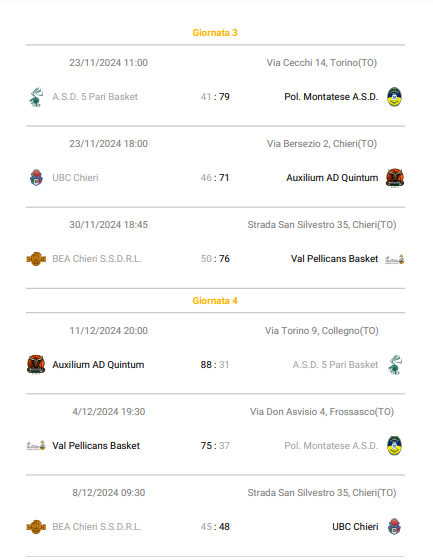
Task: Click the Auxilium AD Quintum logo in Giornata 3
Action: pyautogui.click(x=395, y=178)
